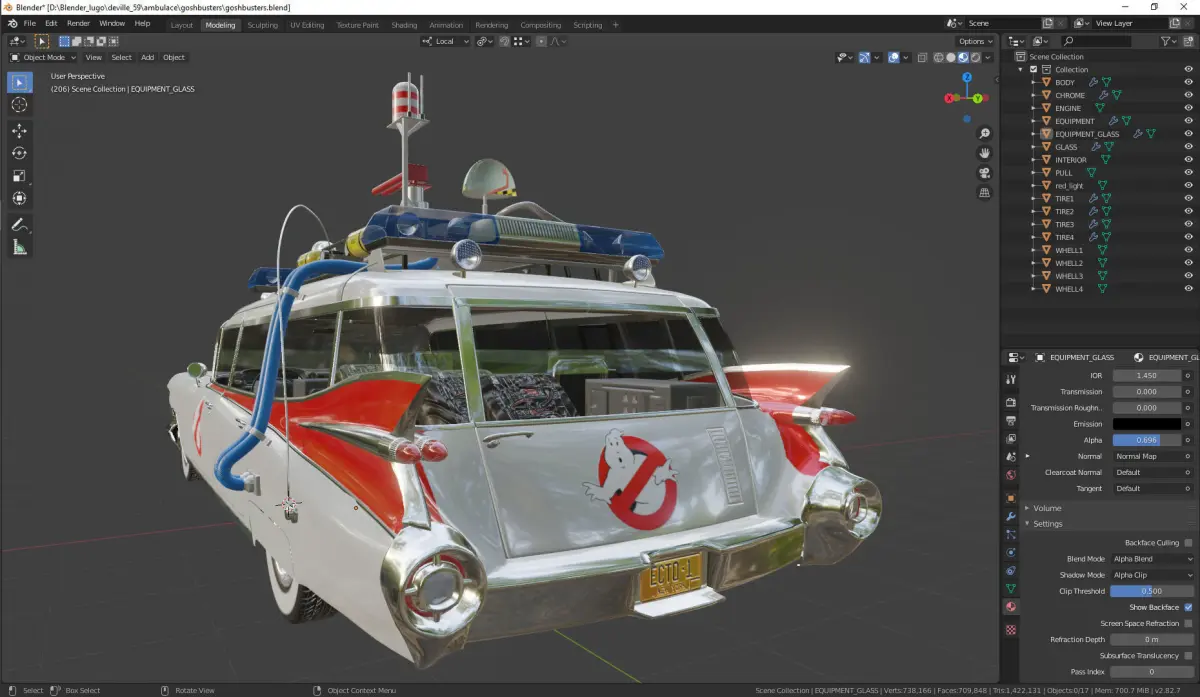Select the Select Box tool
Viewport: 1200px width, 697px height.
point(20,82)
